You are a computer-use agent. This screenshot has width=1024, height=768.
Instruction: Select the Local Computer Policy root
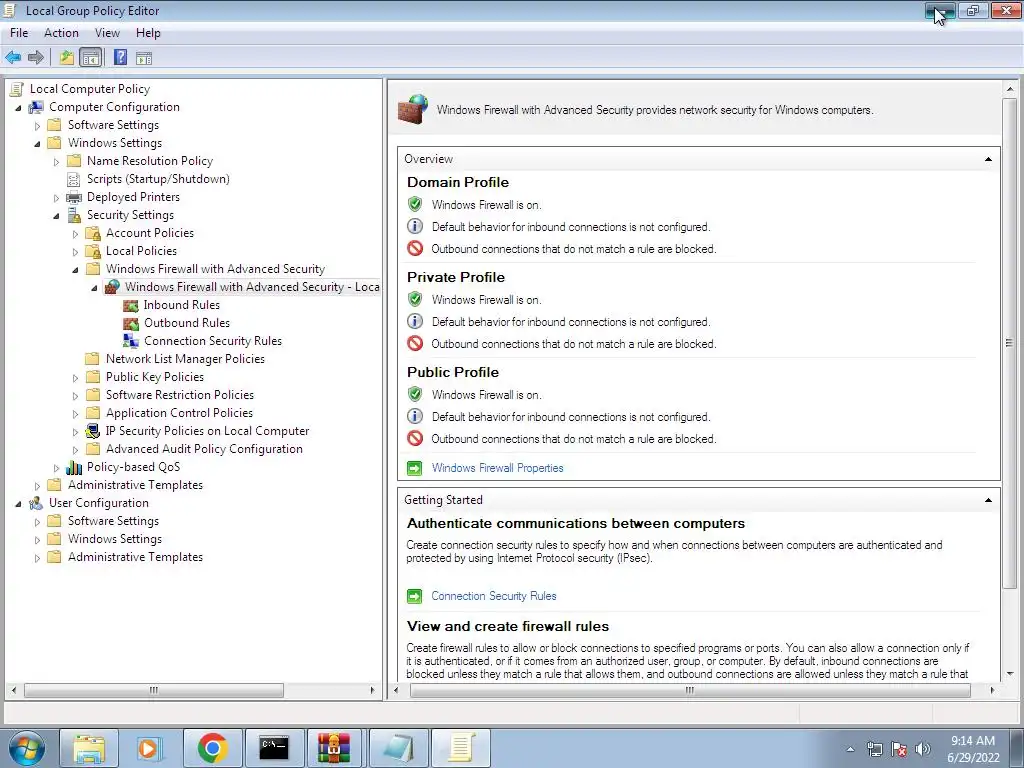point(90,89)
